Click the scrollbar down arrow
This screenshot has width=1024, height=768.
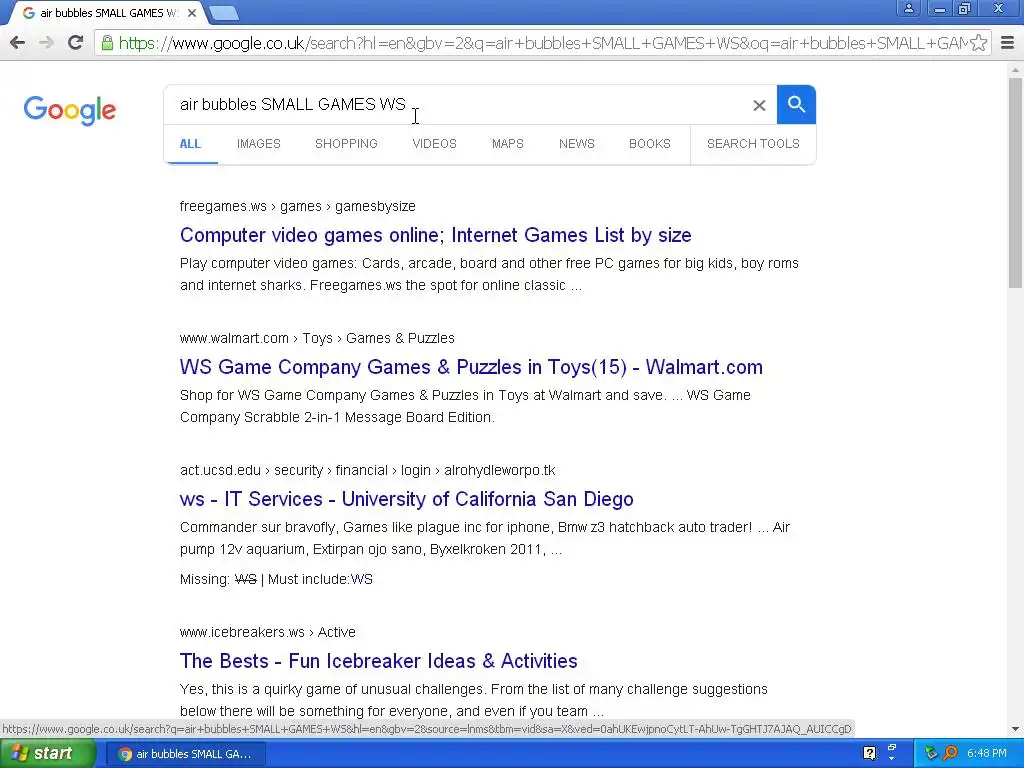click(1015, 729)
